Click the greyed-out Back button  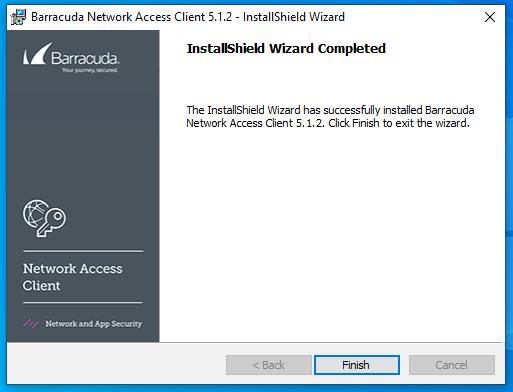pyautogui.click(x=269, y=365)
